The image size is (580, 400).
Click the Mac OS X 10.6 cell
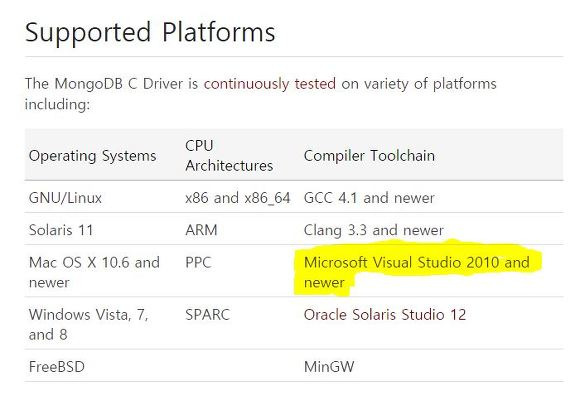pos(94,272)
